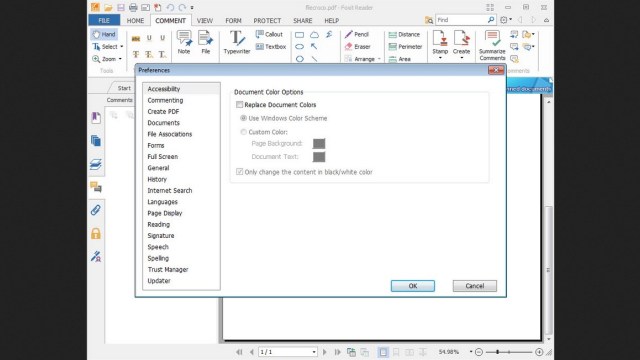
Task: Open the FILE menu
Action: pos(104,20)
